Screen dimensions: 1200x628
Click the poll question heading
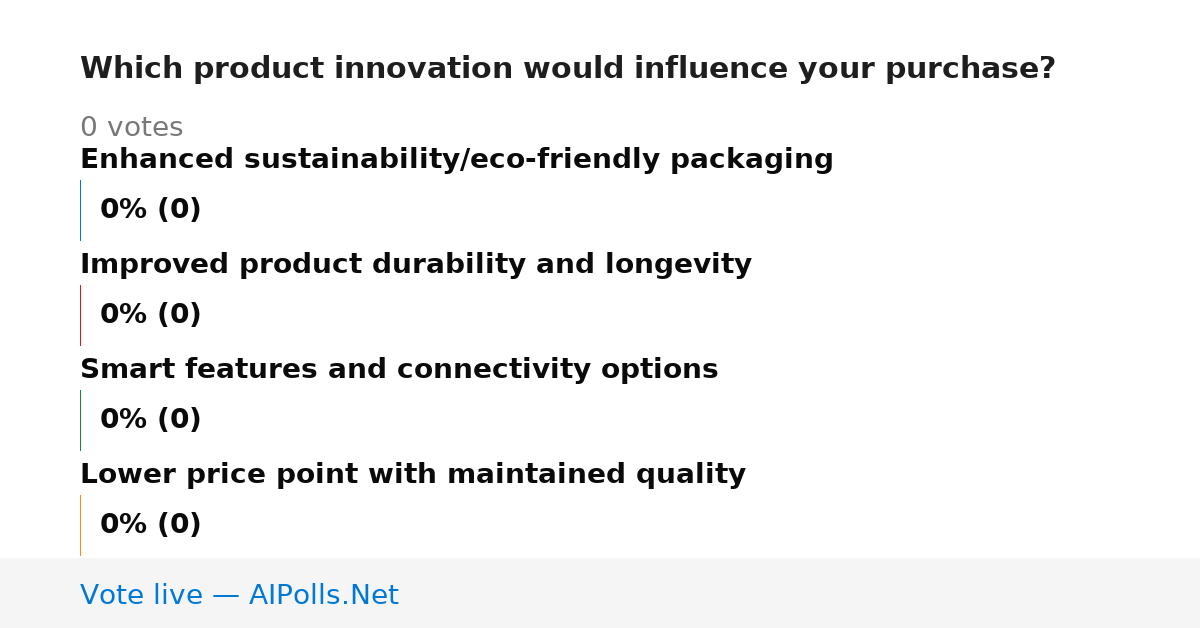(x=568, y=69)
